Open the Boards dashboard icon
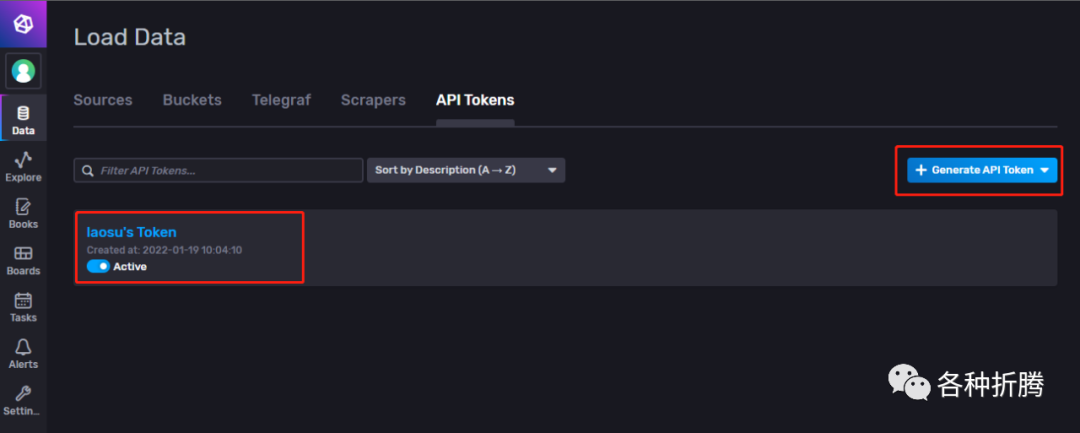Screen dimensions: 1080x433 [x=23, y=260]
